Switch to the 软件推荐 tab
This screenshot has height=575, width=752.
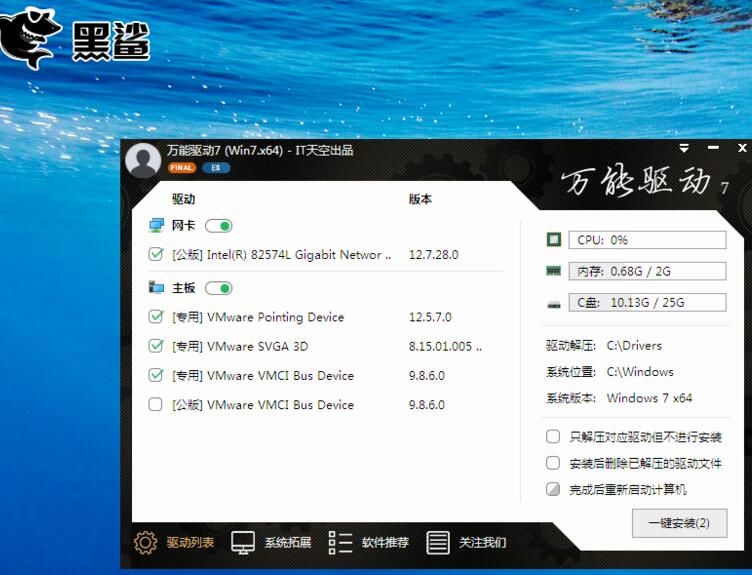coord(385,543)
